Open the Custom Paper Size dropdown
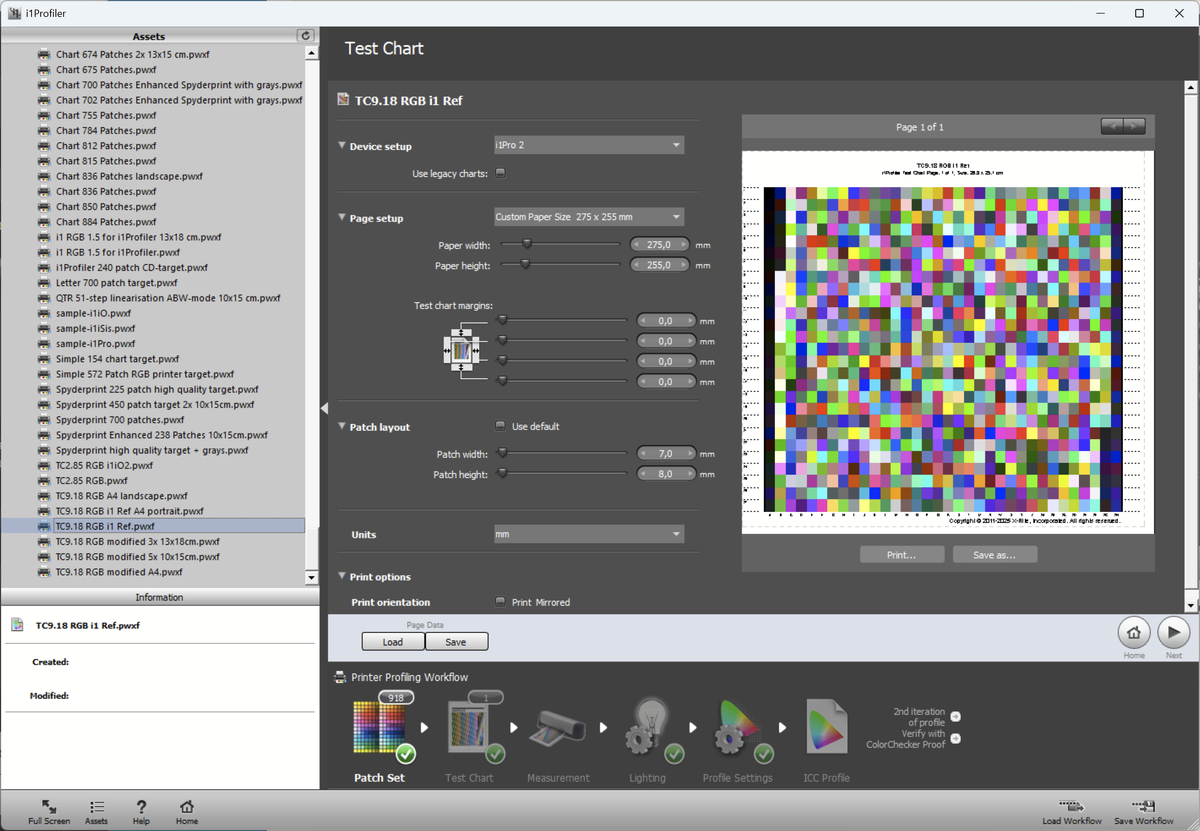Viewport: 1200px width, 831px height. [x=589, y=217]
